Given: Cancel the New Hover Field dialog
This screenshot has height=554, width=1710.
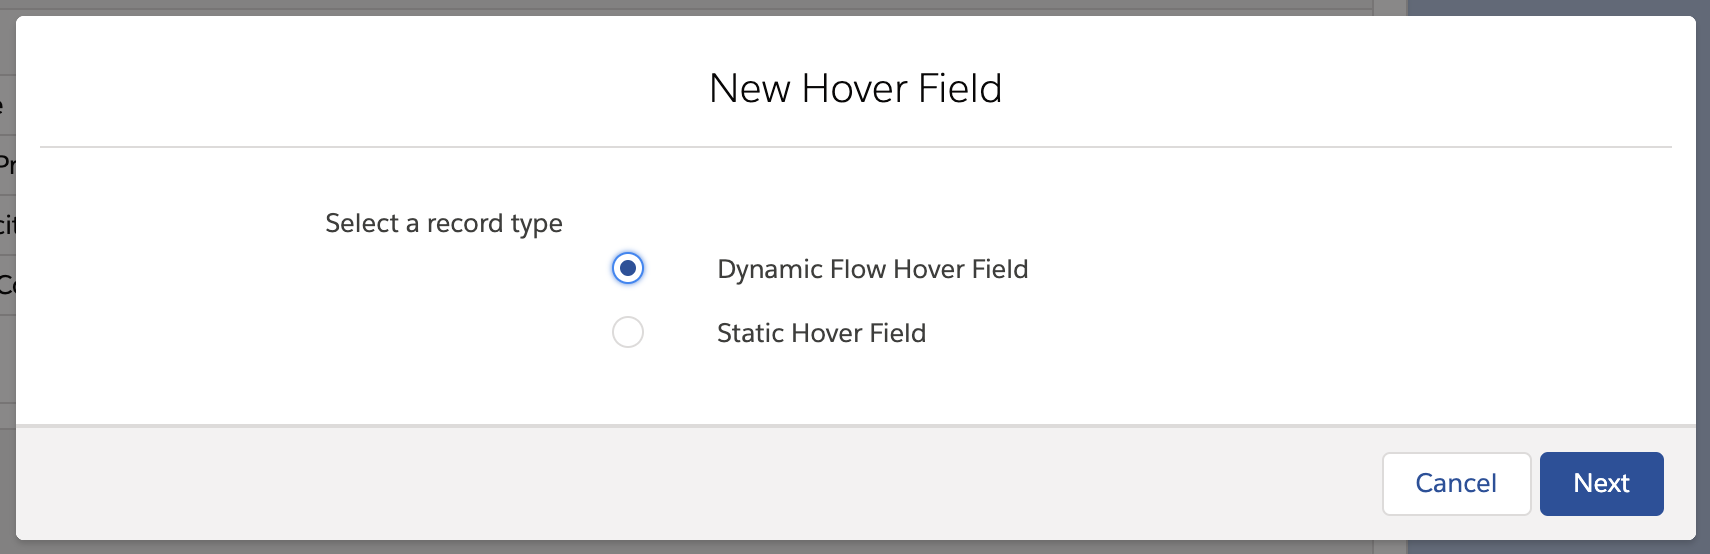Looking at the screenshot, I should pos(1456,484).
